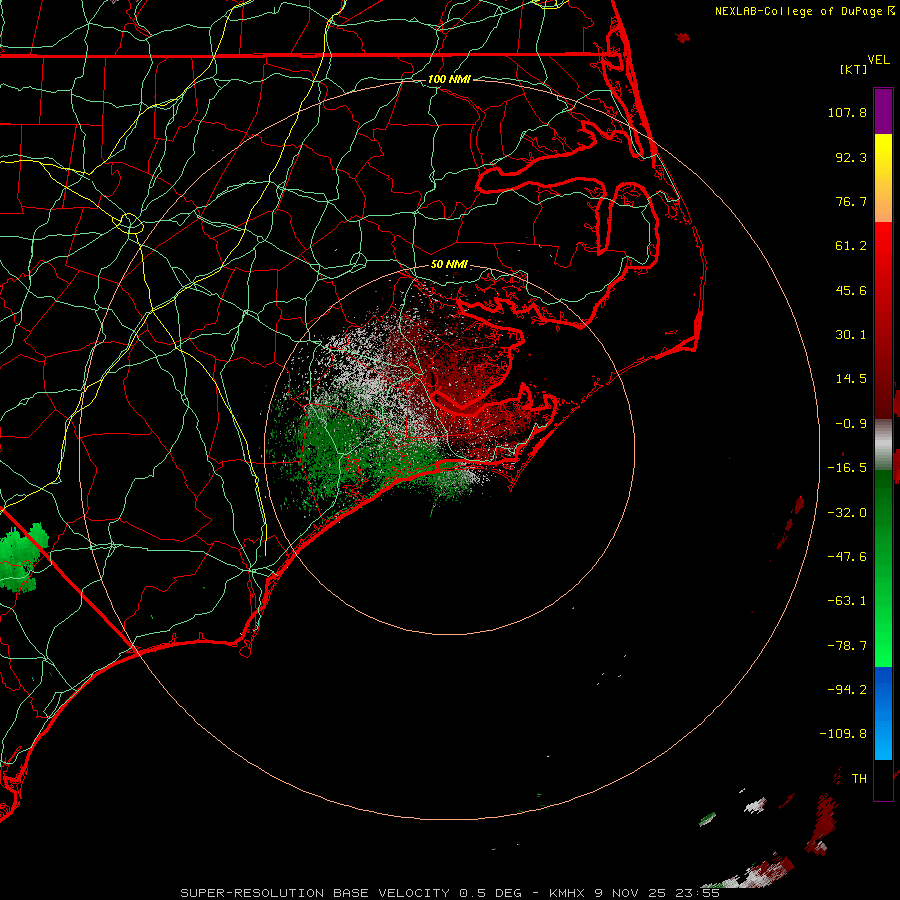Click the 61.2 legend value
The image size is (900, 900).
point(851,246)
